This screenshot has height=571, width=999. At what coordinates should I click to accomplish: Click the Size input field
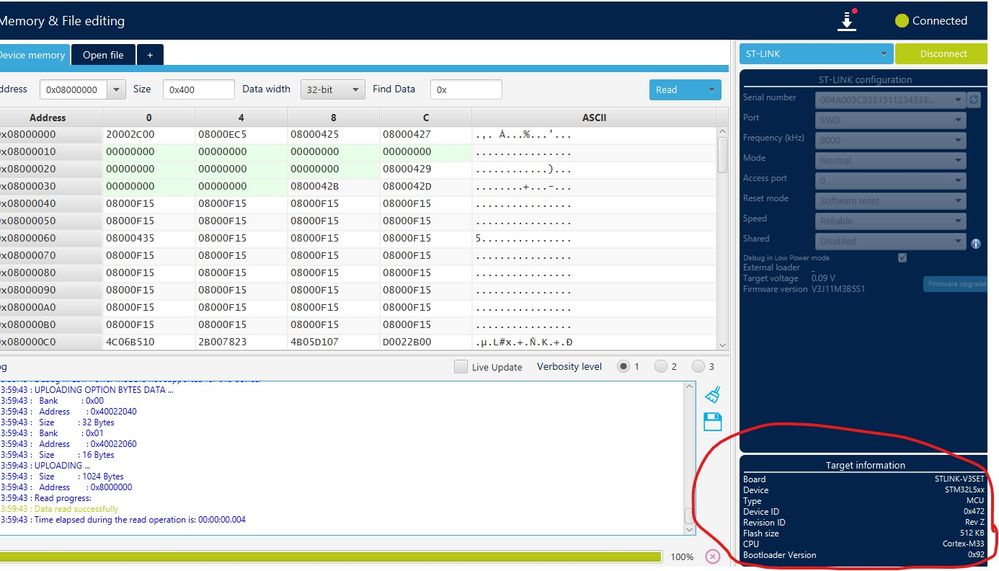(x=198, y=90)
